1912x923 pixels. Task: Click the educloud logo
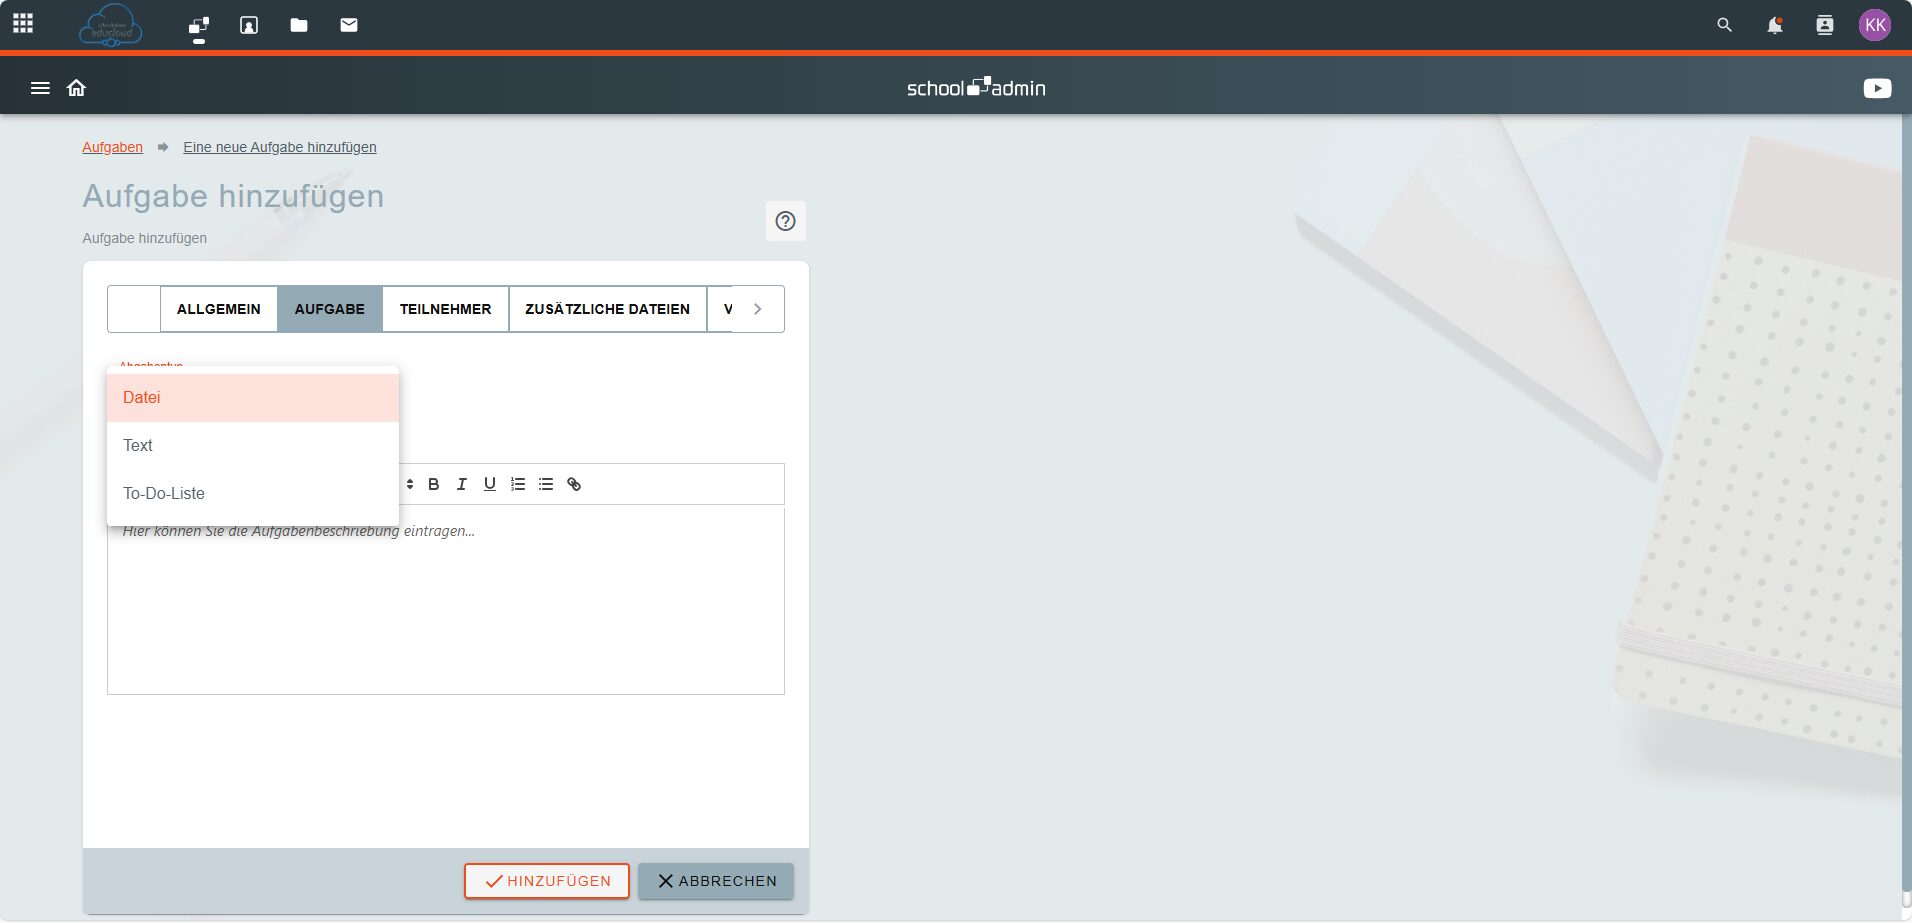110,26
